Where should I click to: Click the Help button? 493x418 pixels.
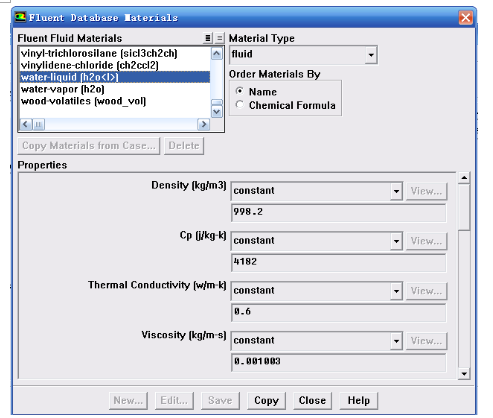[x=358, y=400]
